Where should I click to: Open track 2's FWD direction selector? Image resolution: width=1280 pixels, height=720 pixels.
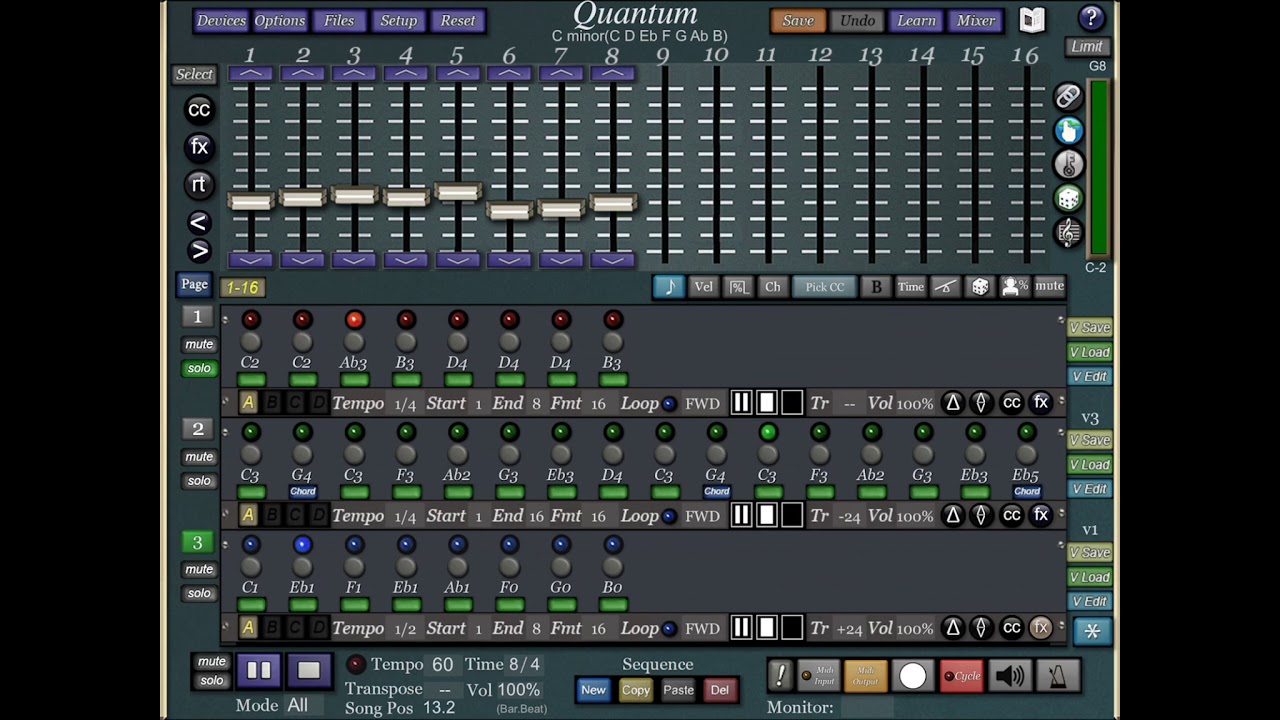[x=702, y=516]
